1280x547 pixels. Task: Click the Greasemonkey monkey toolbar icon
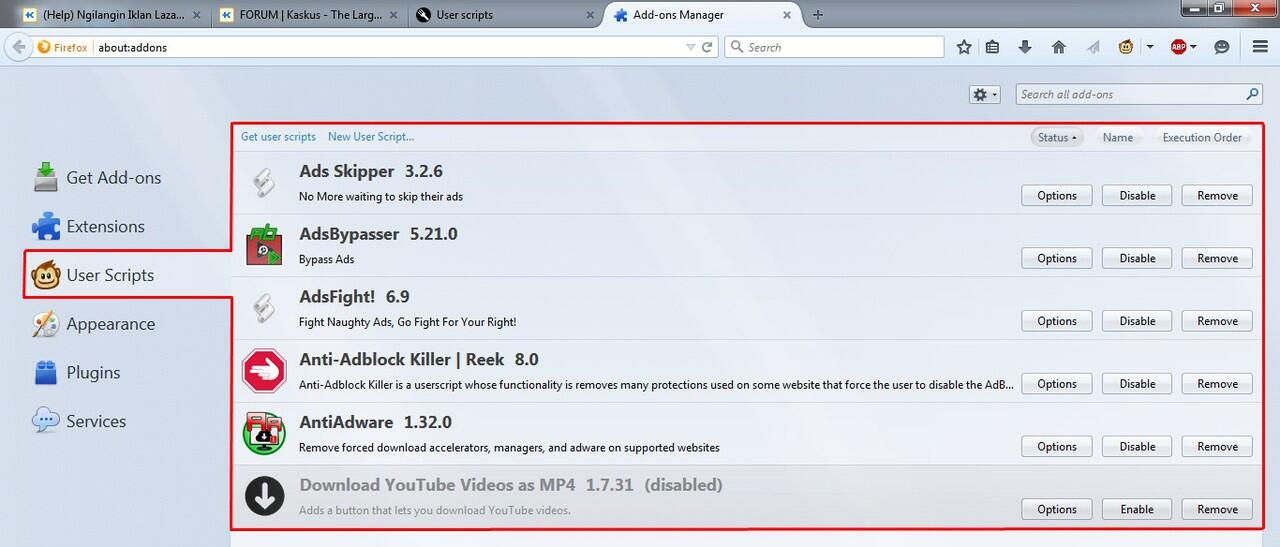(x=1126, y=47)
